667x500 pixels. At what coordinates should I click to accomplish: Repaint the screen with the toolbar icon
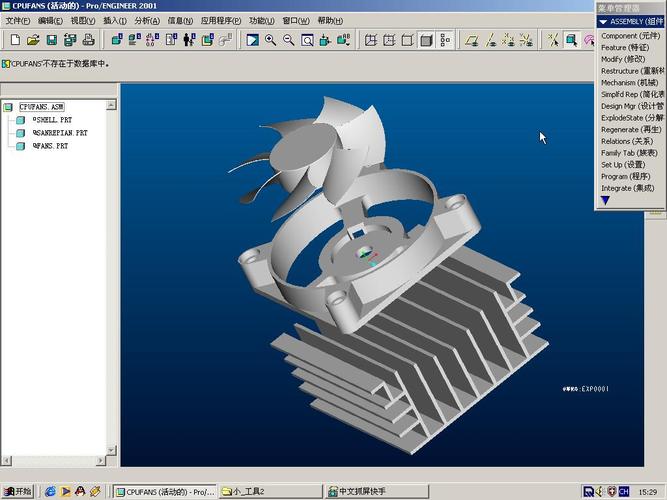(252, 40)
